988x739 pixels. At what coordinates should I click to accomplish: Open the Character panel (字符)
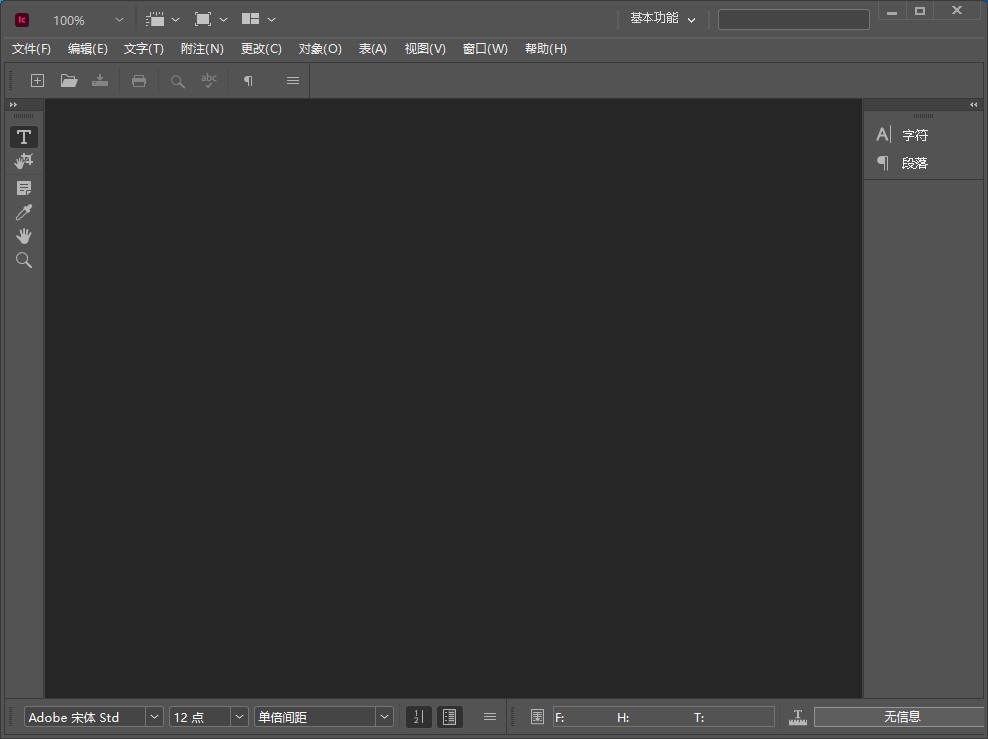click(x=914, y=135)
